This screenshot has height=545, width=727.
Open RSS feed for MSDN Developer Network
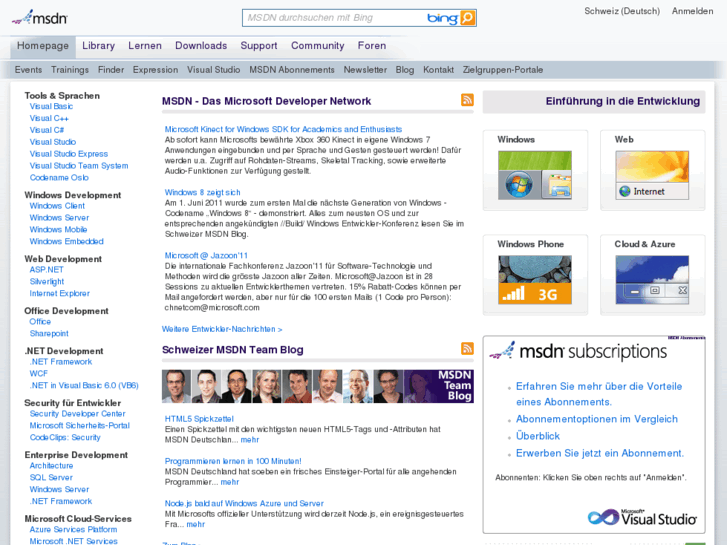[x=467, y=100]
